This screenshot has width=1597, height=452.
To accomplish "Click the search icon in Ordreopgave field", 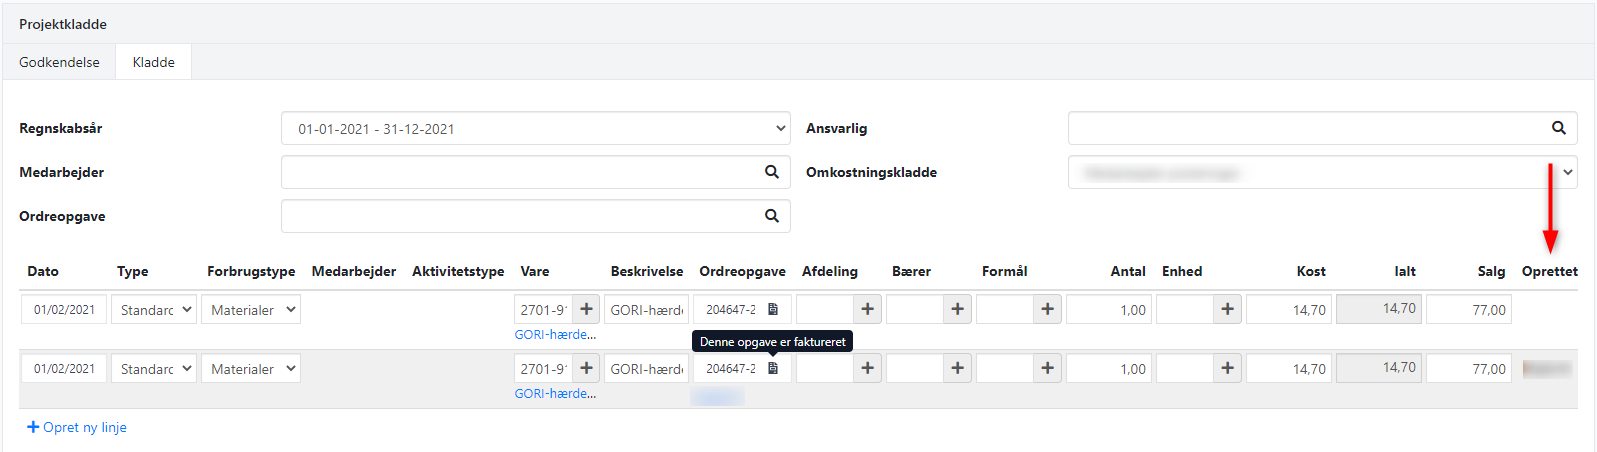I will pos(771,216).
